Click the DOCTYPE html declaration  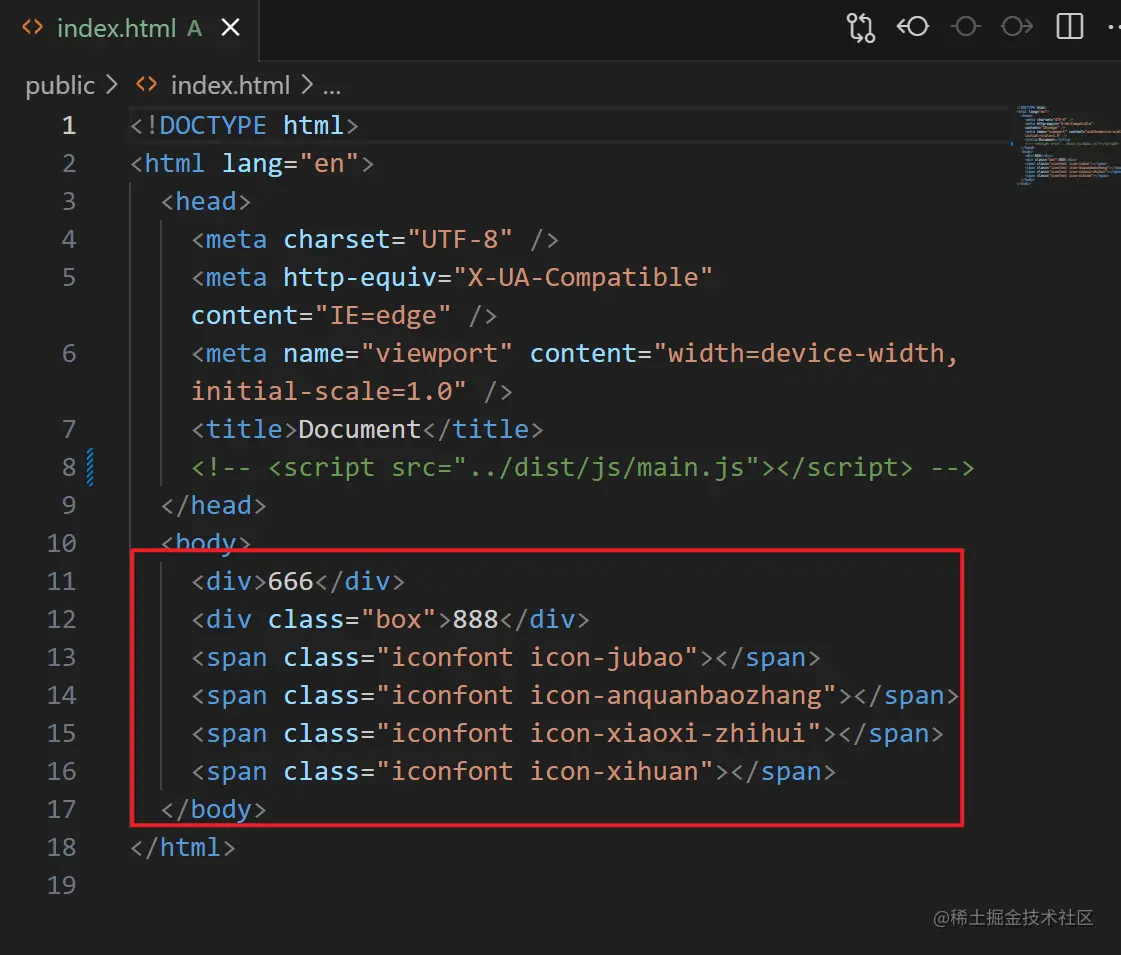pos(244,126)
